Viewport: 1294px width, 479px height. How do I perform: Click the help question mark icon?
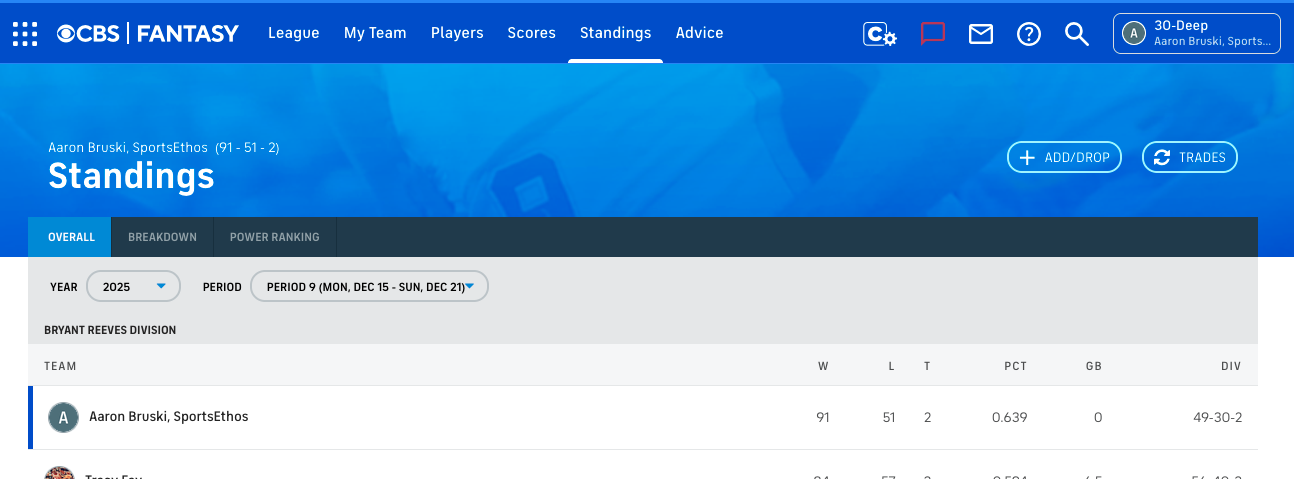1029,34
